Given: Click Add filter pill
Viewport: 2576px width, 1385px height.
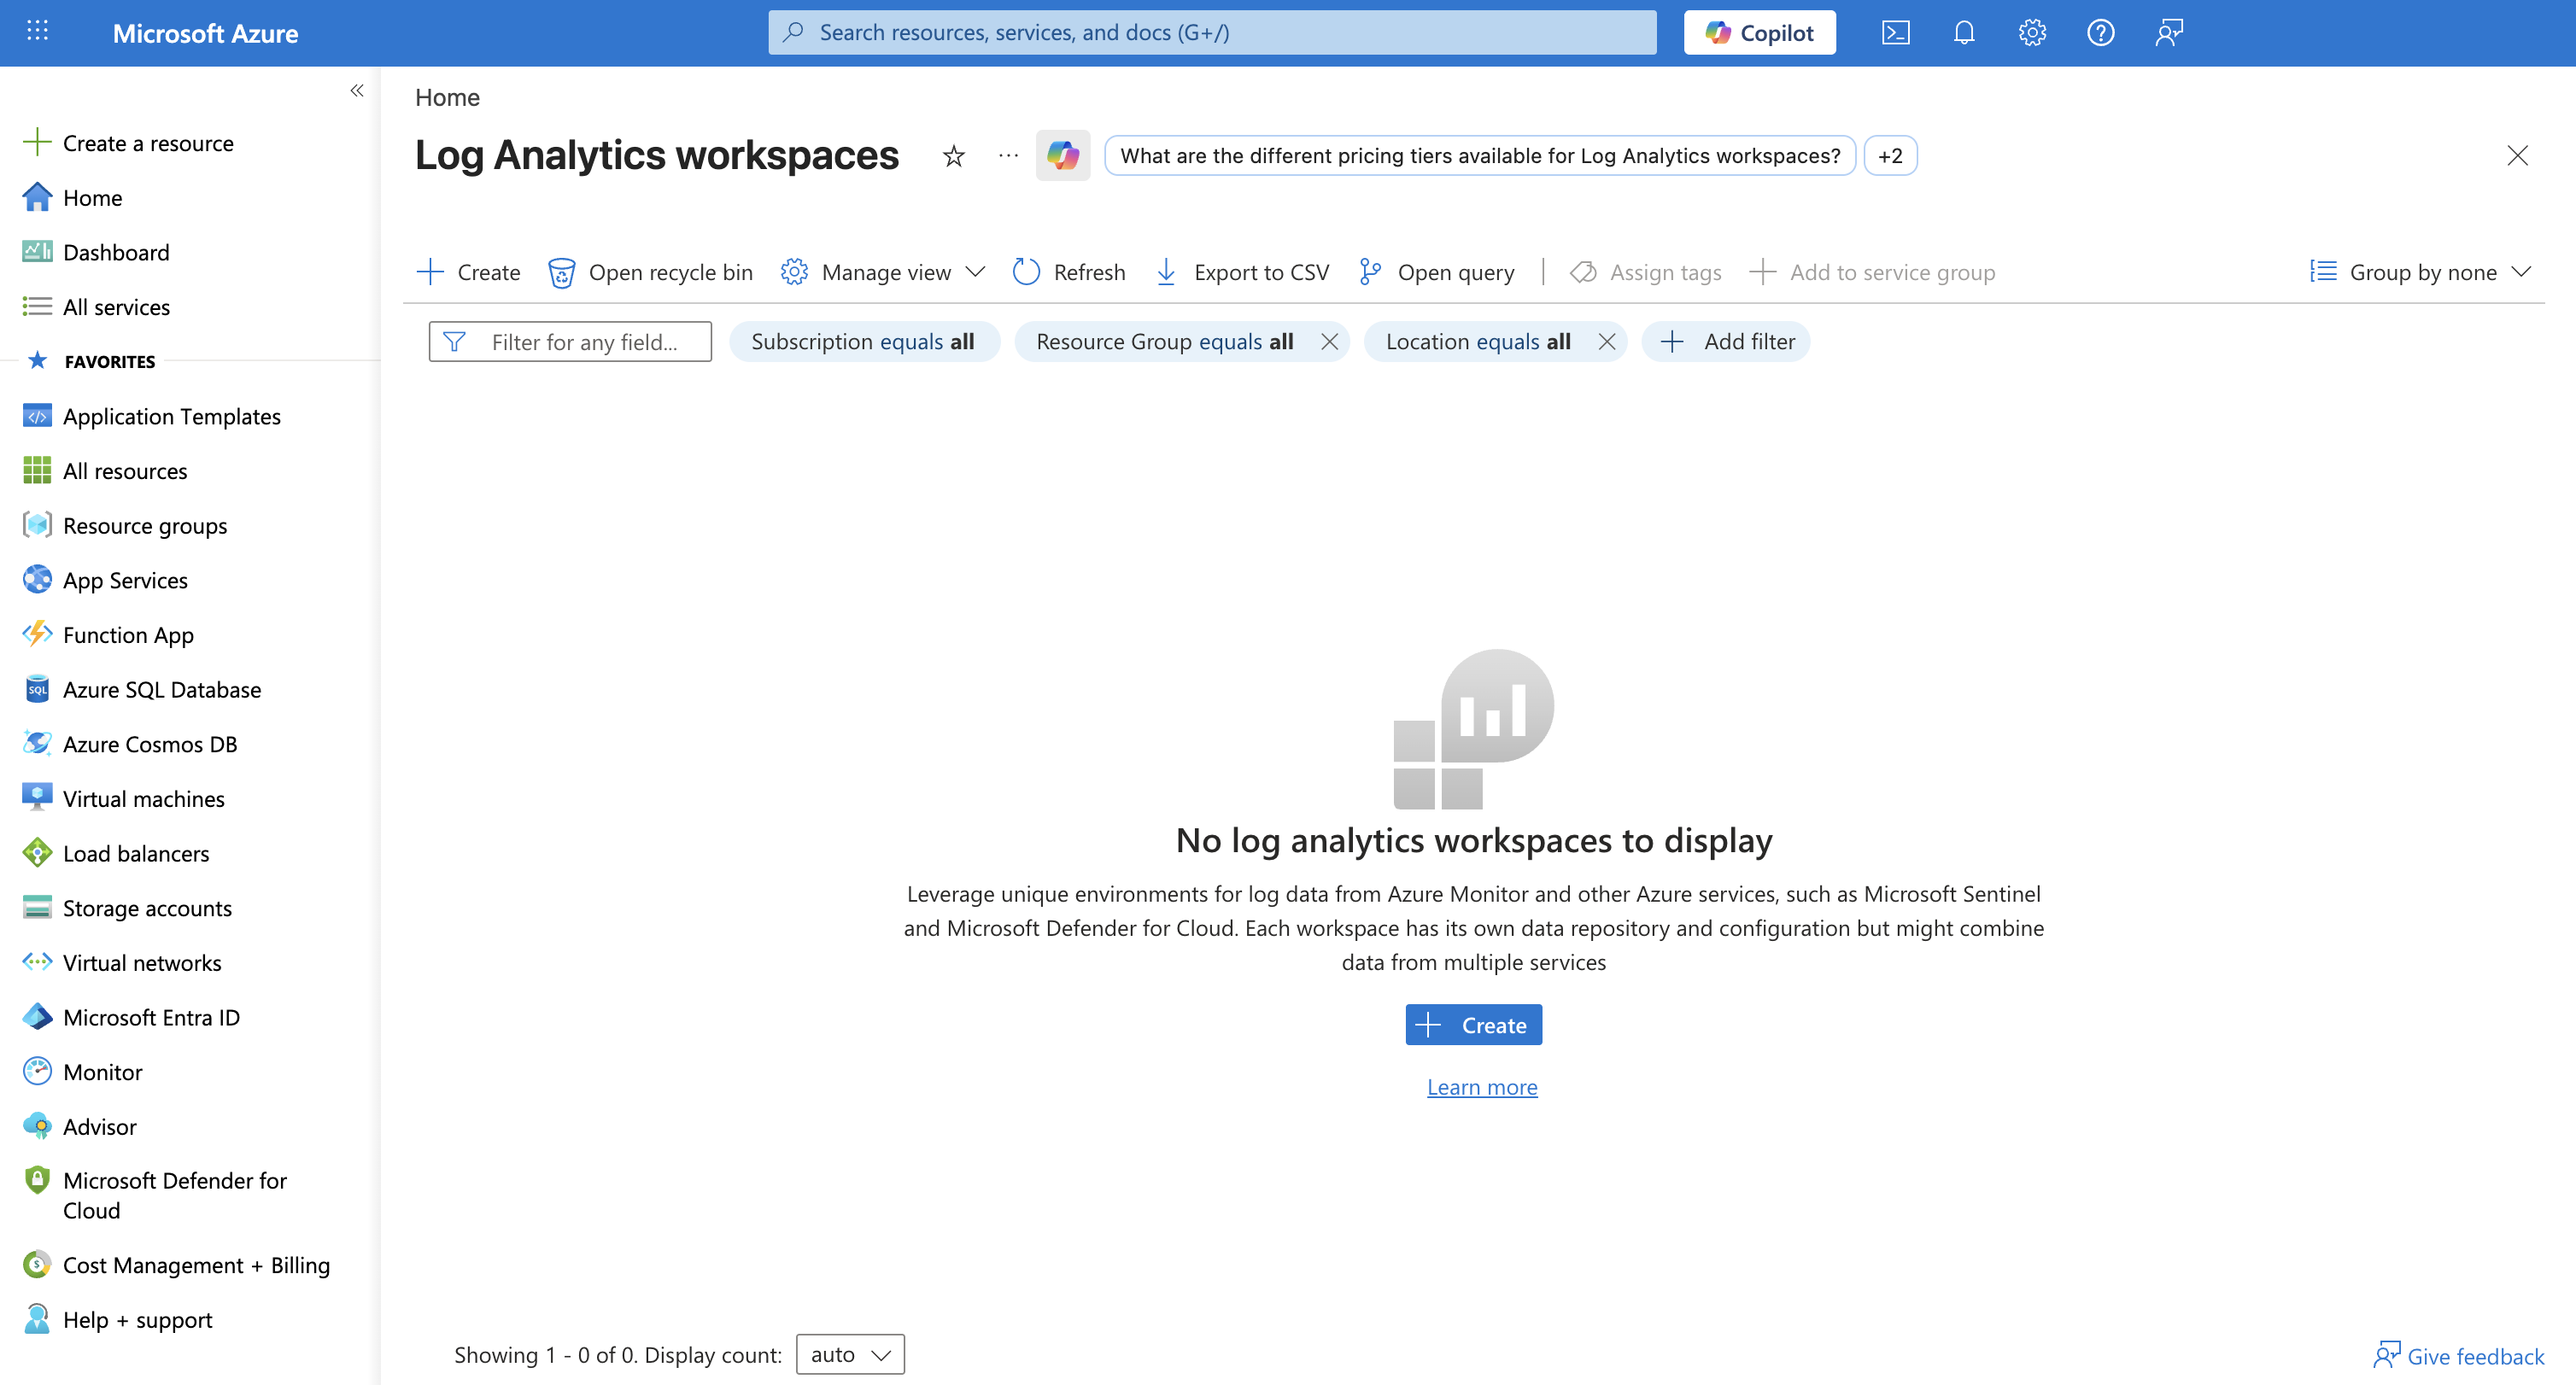Looking at the screenshot, I should [1727, 342].
